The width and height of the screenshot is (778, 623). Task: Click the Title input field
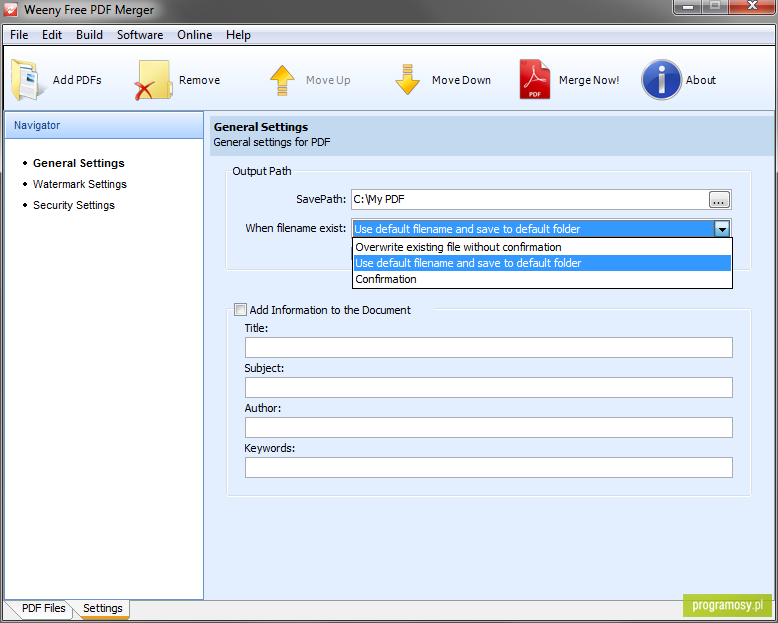click(488, 347)
